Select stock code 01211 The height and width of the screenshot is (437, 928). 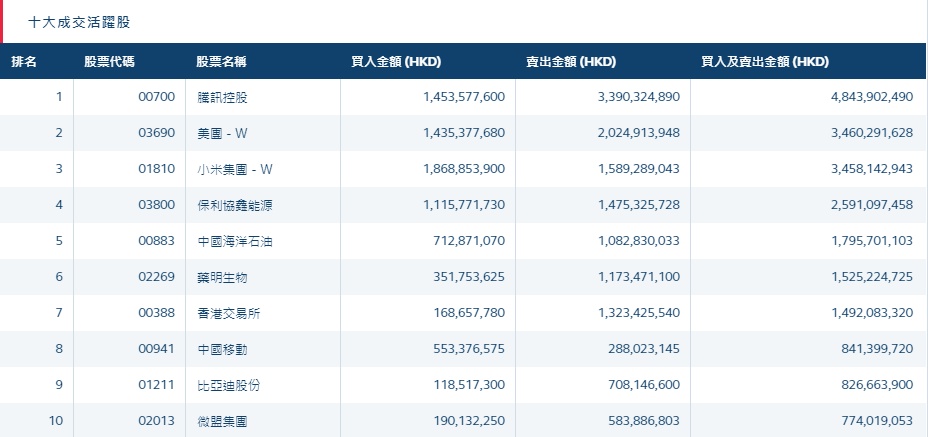click(x=157, y=385)
